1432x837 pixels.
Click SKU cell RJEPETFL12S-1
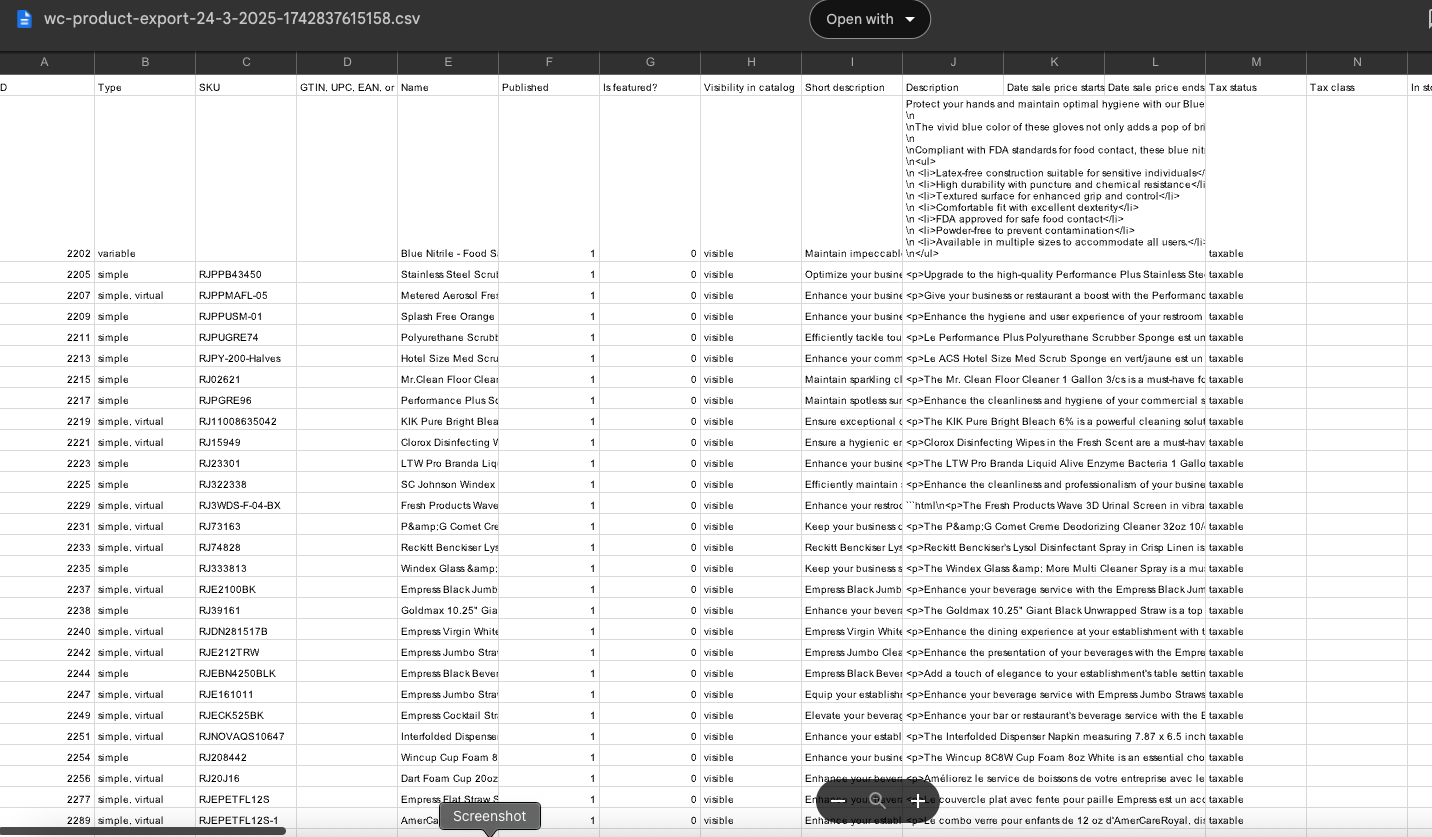click(246, 820)
